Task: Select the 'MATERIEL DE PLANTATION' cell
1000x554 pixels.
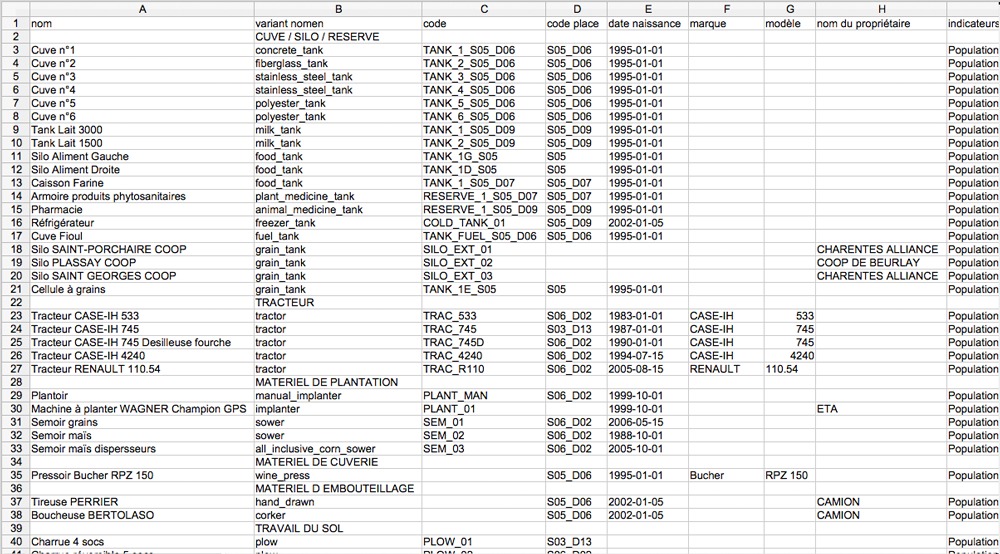Action: point(337,383)
